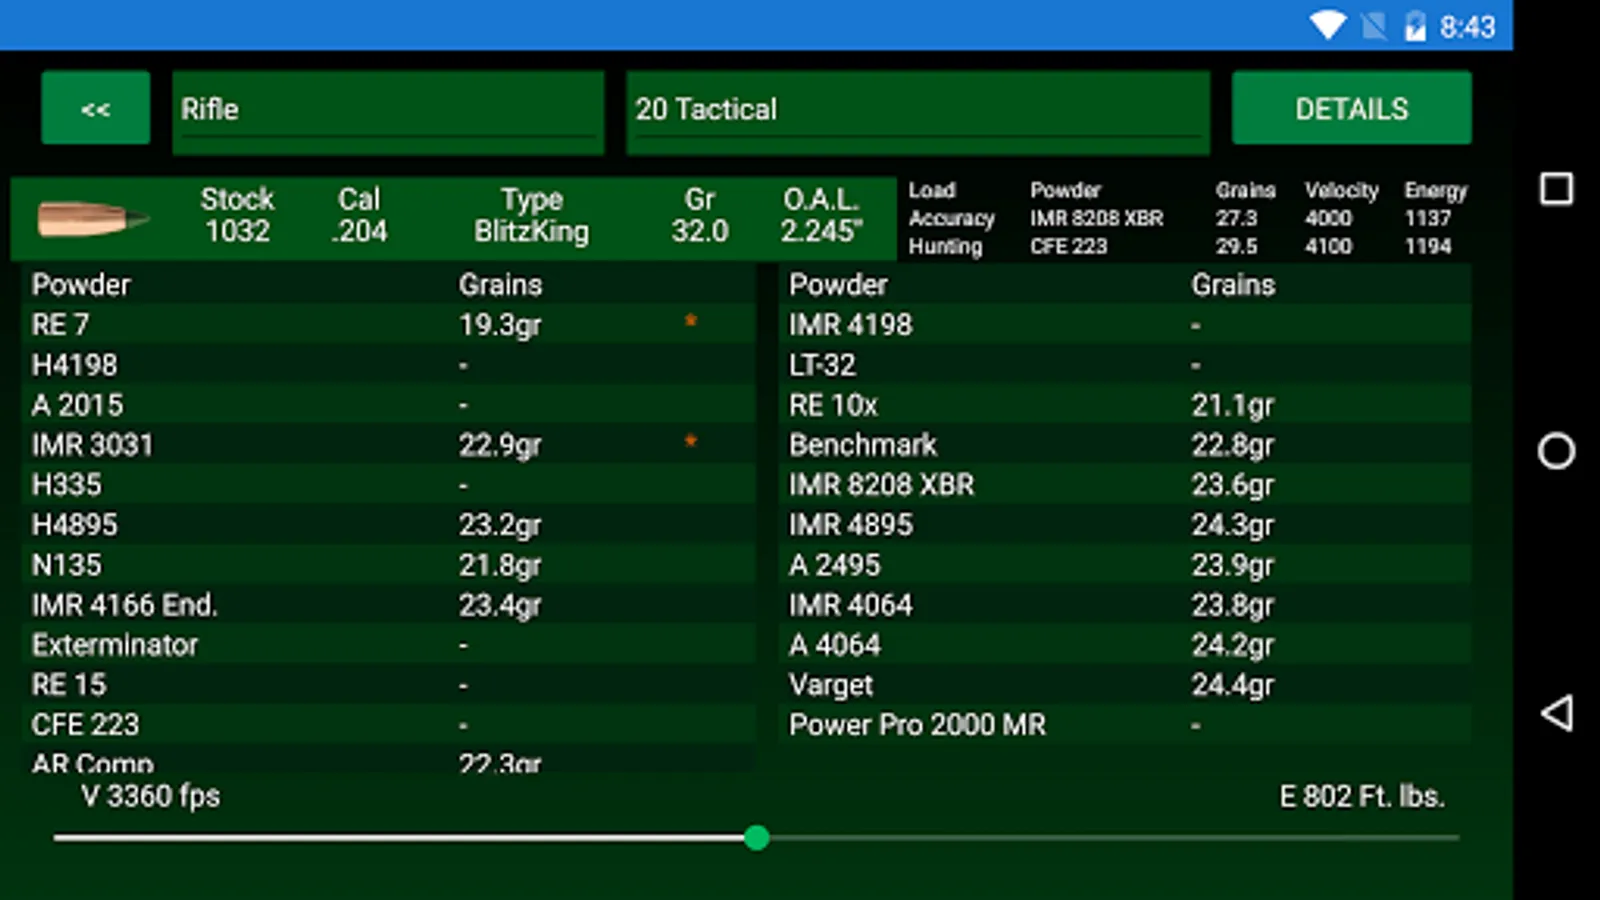Tap the Wi-Fi status icon
The width and height of the screenshot is (1600, 900).
pos(1328,25)
